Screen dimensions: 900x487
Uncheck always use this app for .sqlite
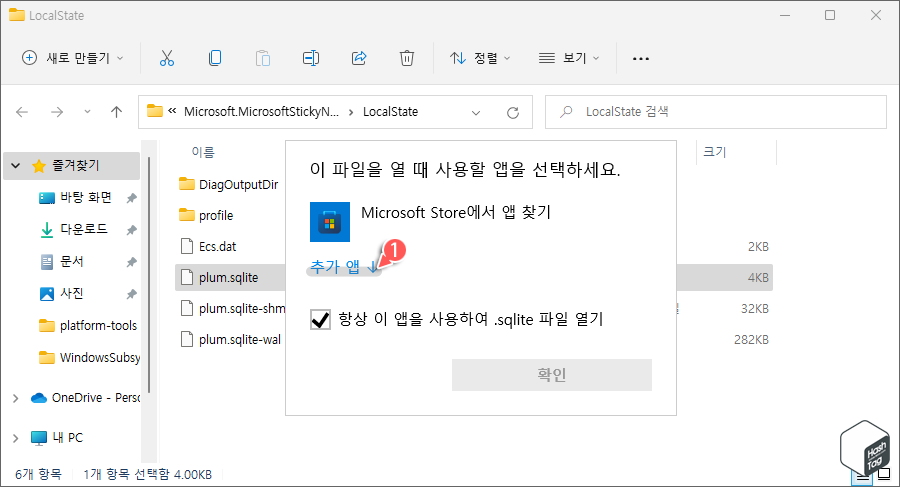320,319
